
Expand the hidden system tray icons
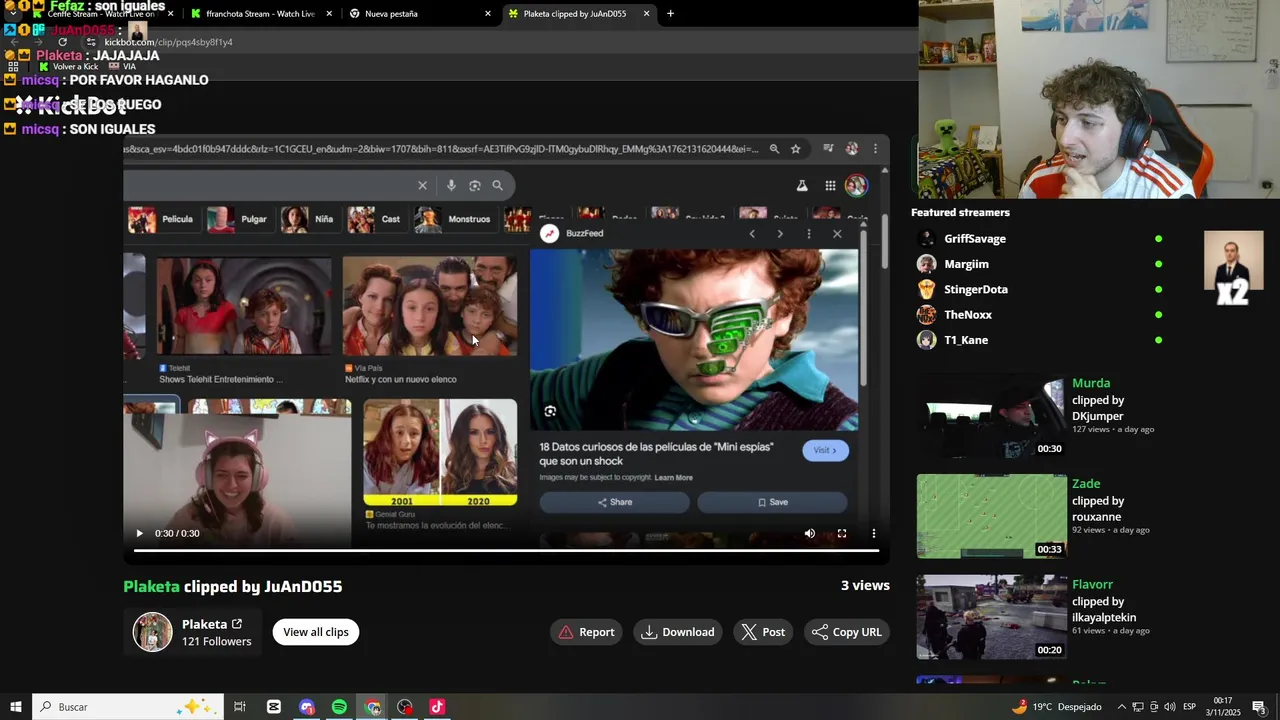(x=1121, y=707)
